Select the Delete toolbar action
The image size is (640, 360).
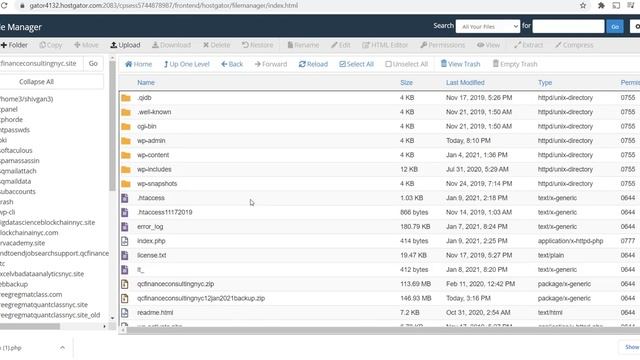pyautogui.click(x=217, y=45)
